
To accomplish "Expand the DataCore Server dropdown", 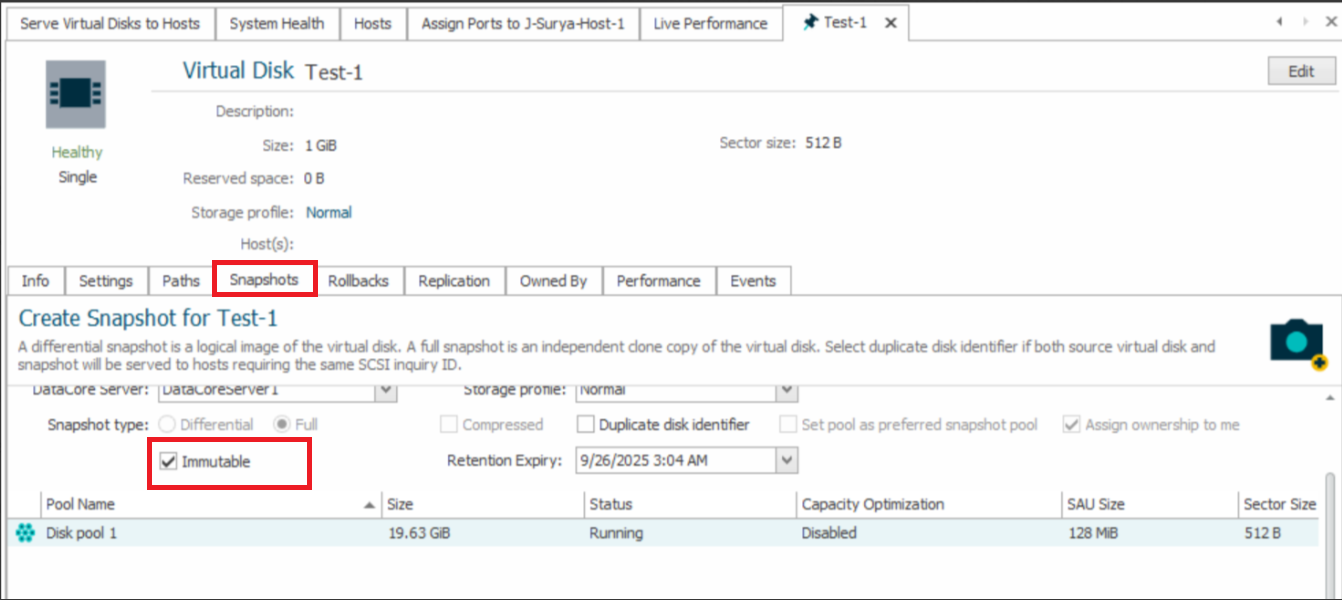I will pos(386,390).
